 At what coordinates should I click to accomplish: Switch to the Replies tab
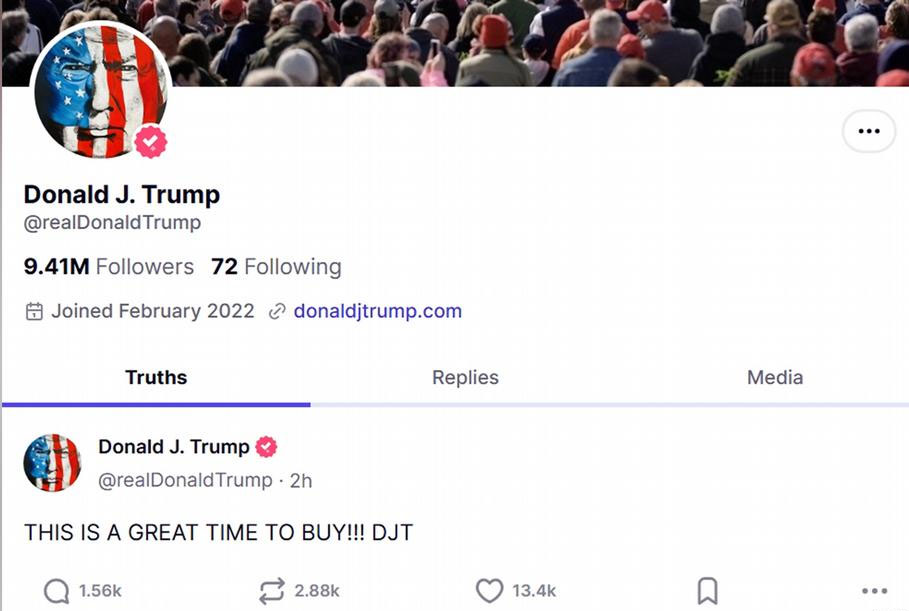pyautogui.click(x=465, y=377)
